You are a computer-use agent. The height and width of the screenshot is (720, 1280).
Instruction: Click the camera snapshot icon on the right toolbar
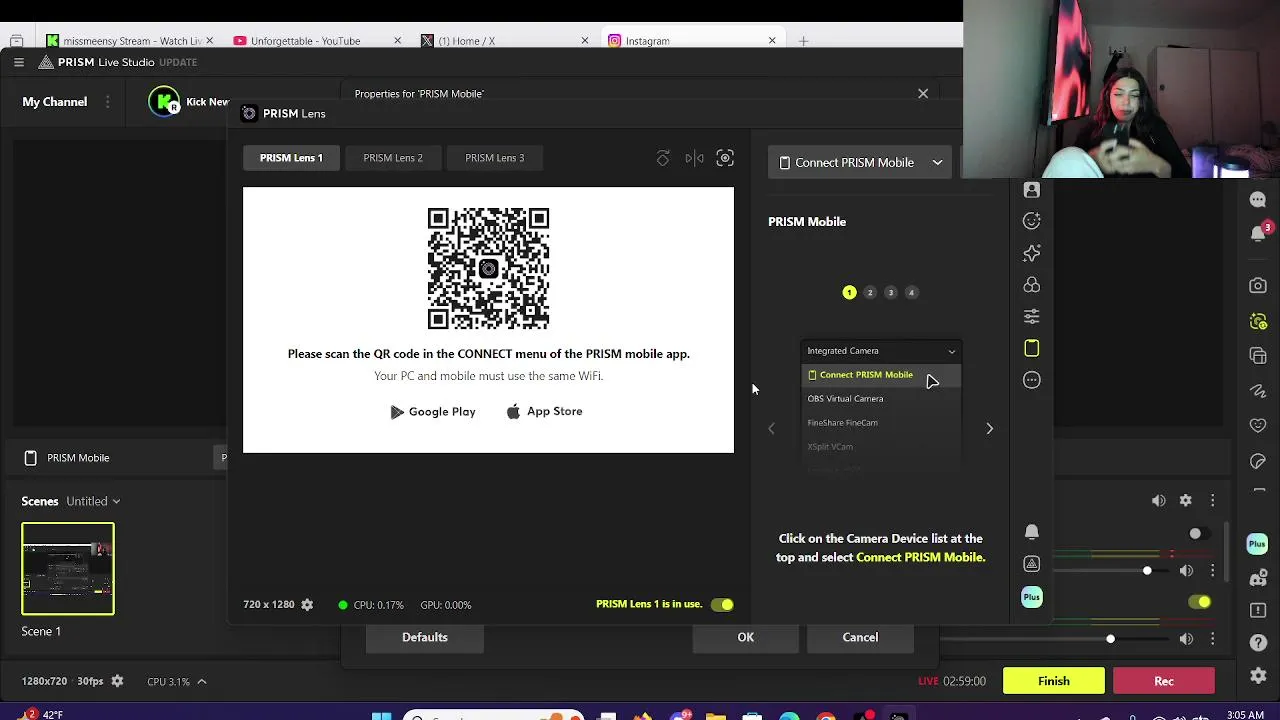pos(1258,286)
